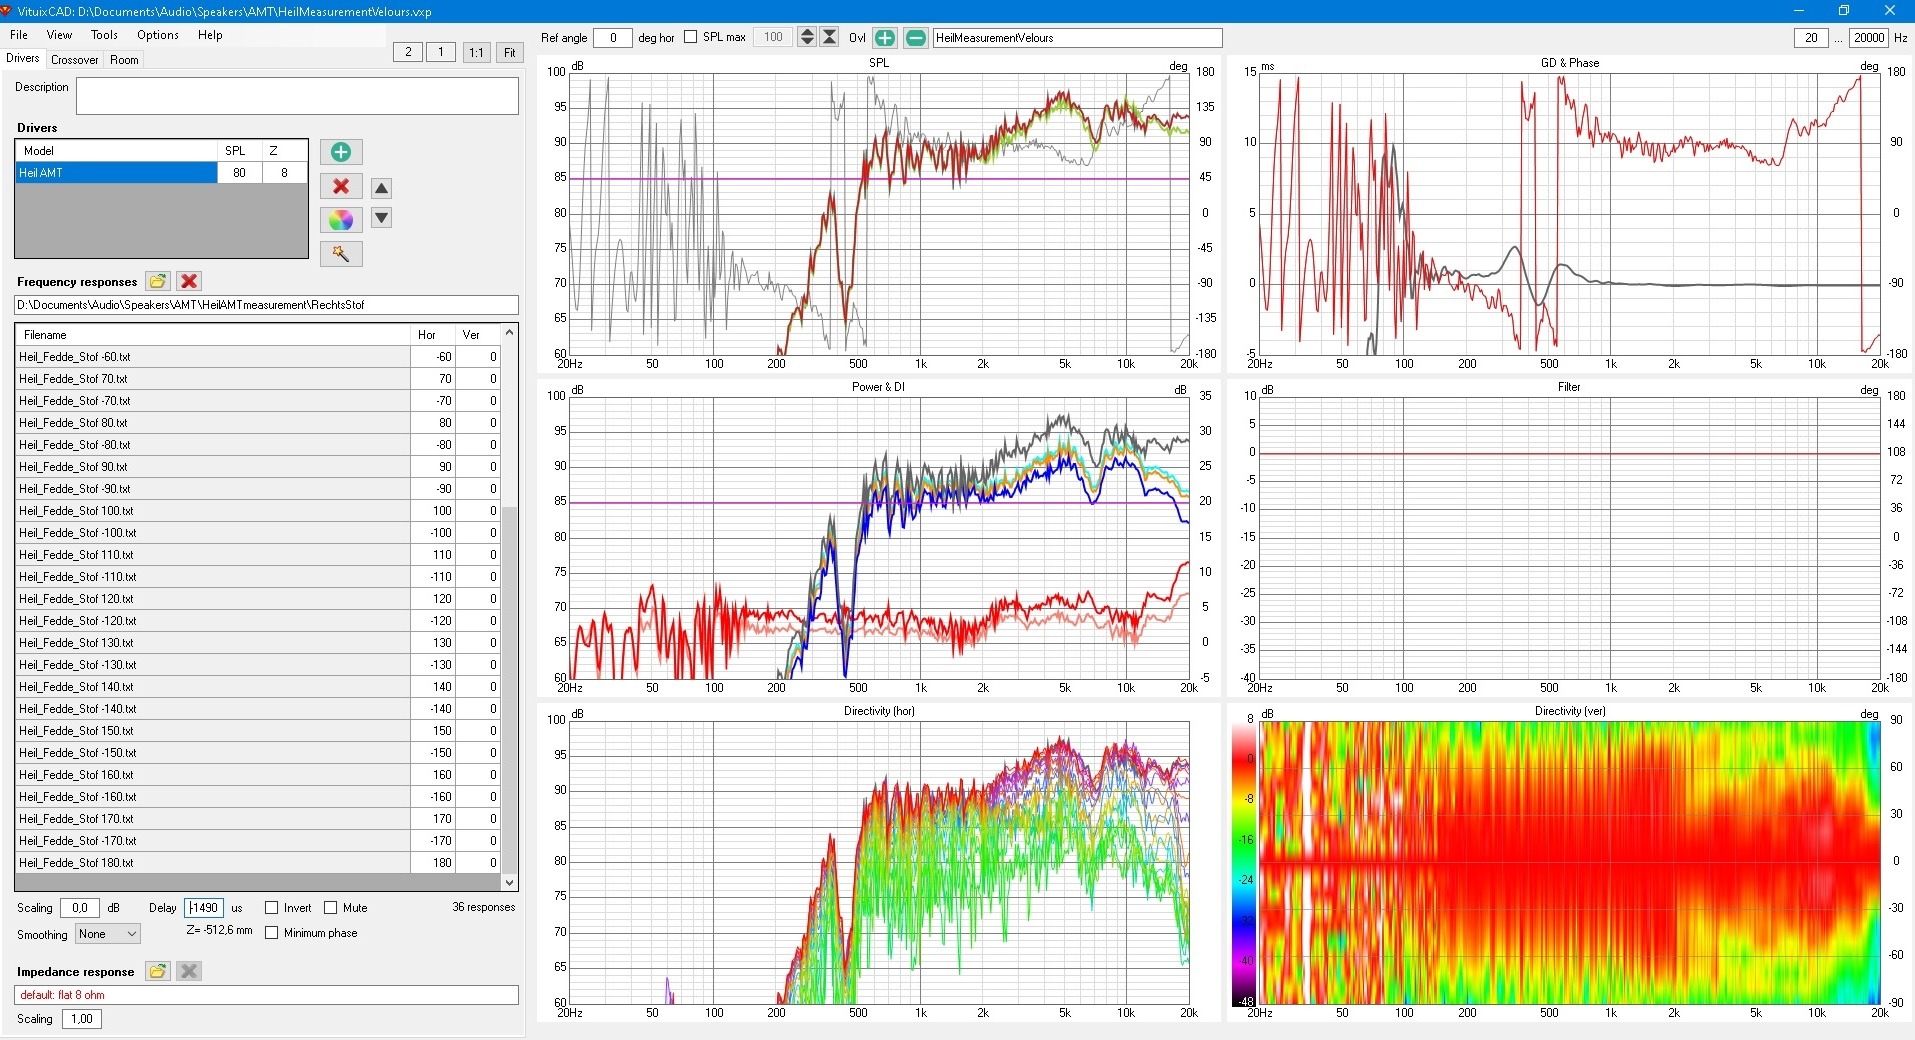Open the driver color wheel picker
The width and height of the screenshot is (1915, 1040).
(x=341, y=220)
